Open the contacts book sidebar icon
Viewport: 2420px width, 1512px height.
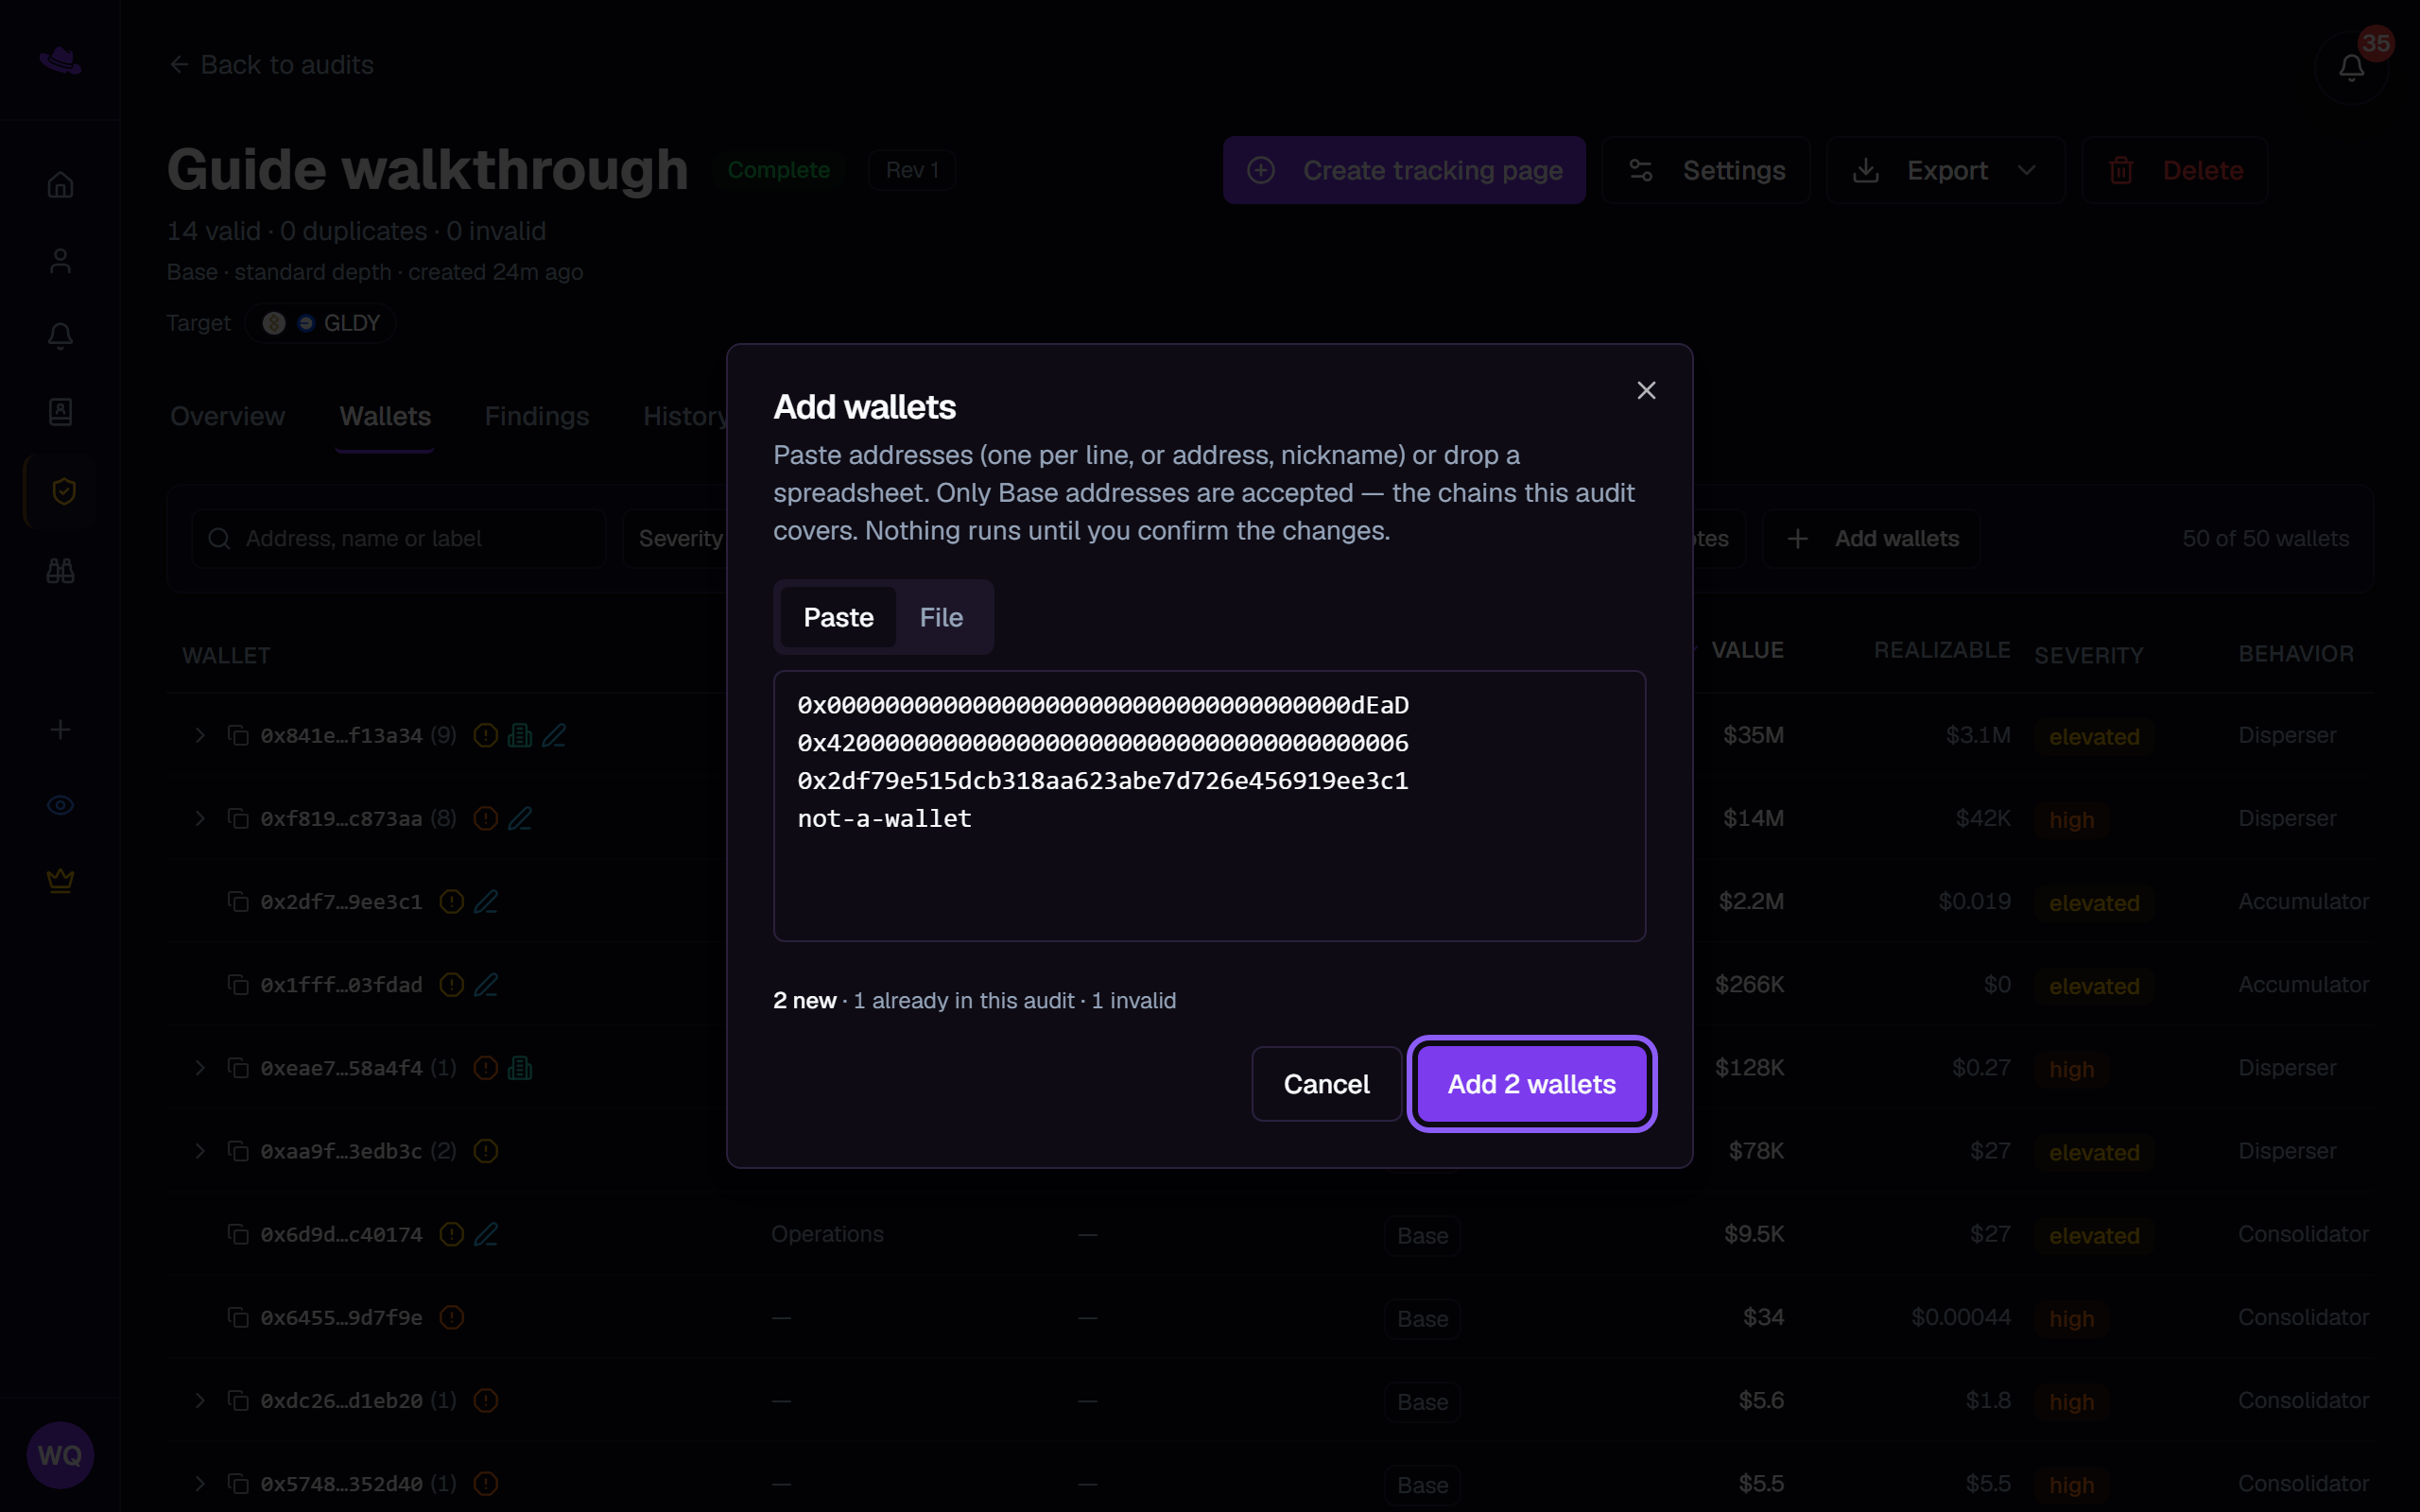[61, 412]
